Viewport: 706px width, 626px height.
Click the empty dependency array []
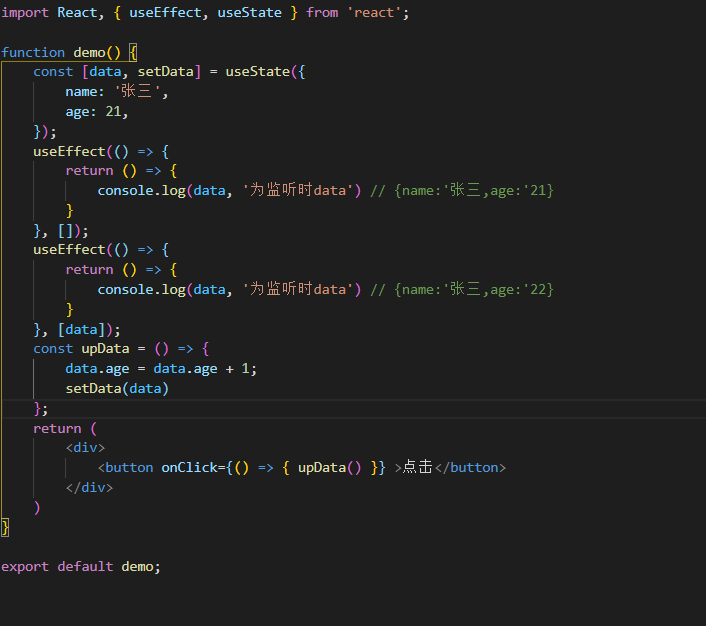click(x=65, y=231)
